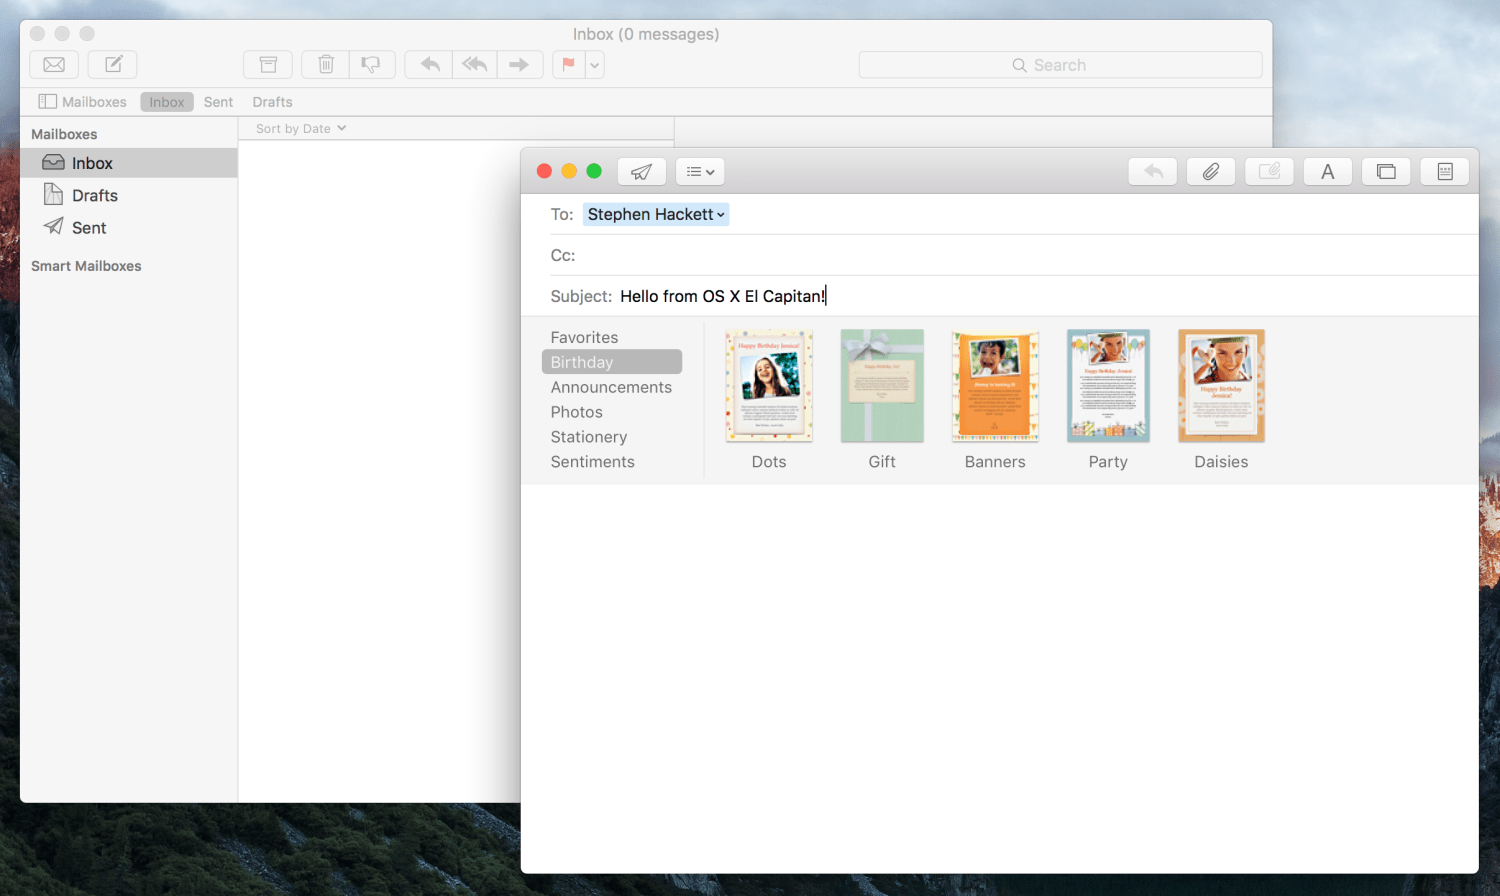Choose the Banners stationery thumbnail
Image resolution: width=1500 pixels, height=896 pixels.
point(995,387)
